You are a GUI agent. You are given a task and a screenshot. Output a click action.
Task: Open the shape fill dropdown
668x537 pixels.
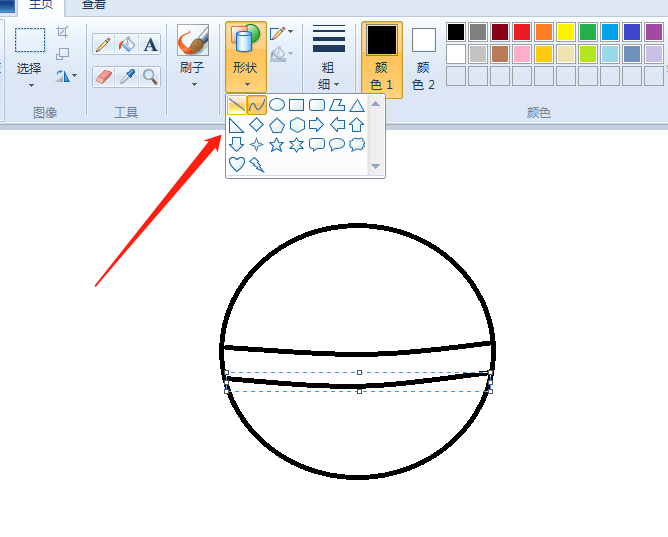[281, 54]
